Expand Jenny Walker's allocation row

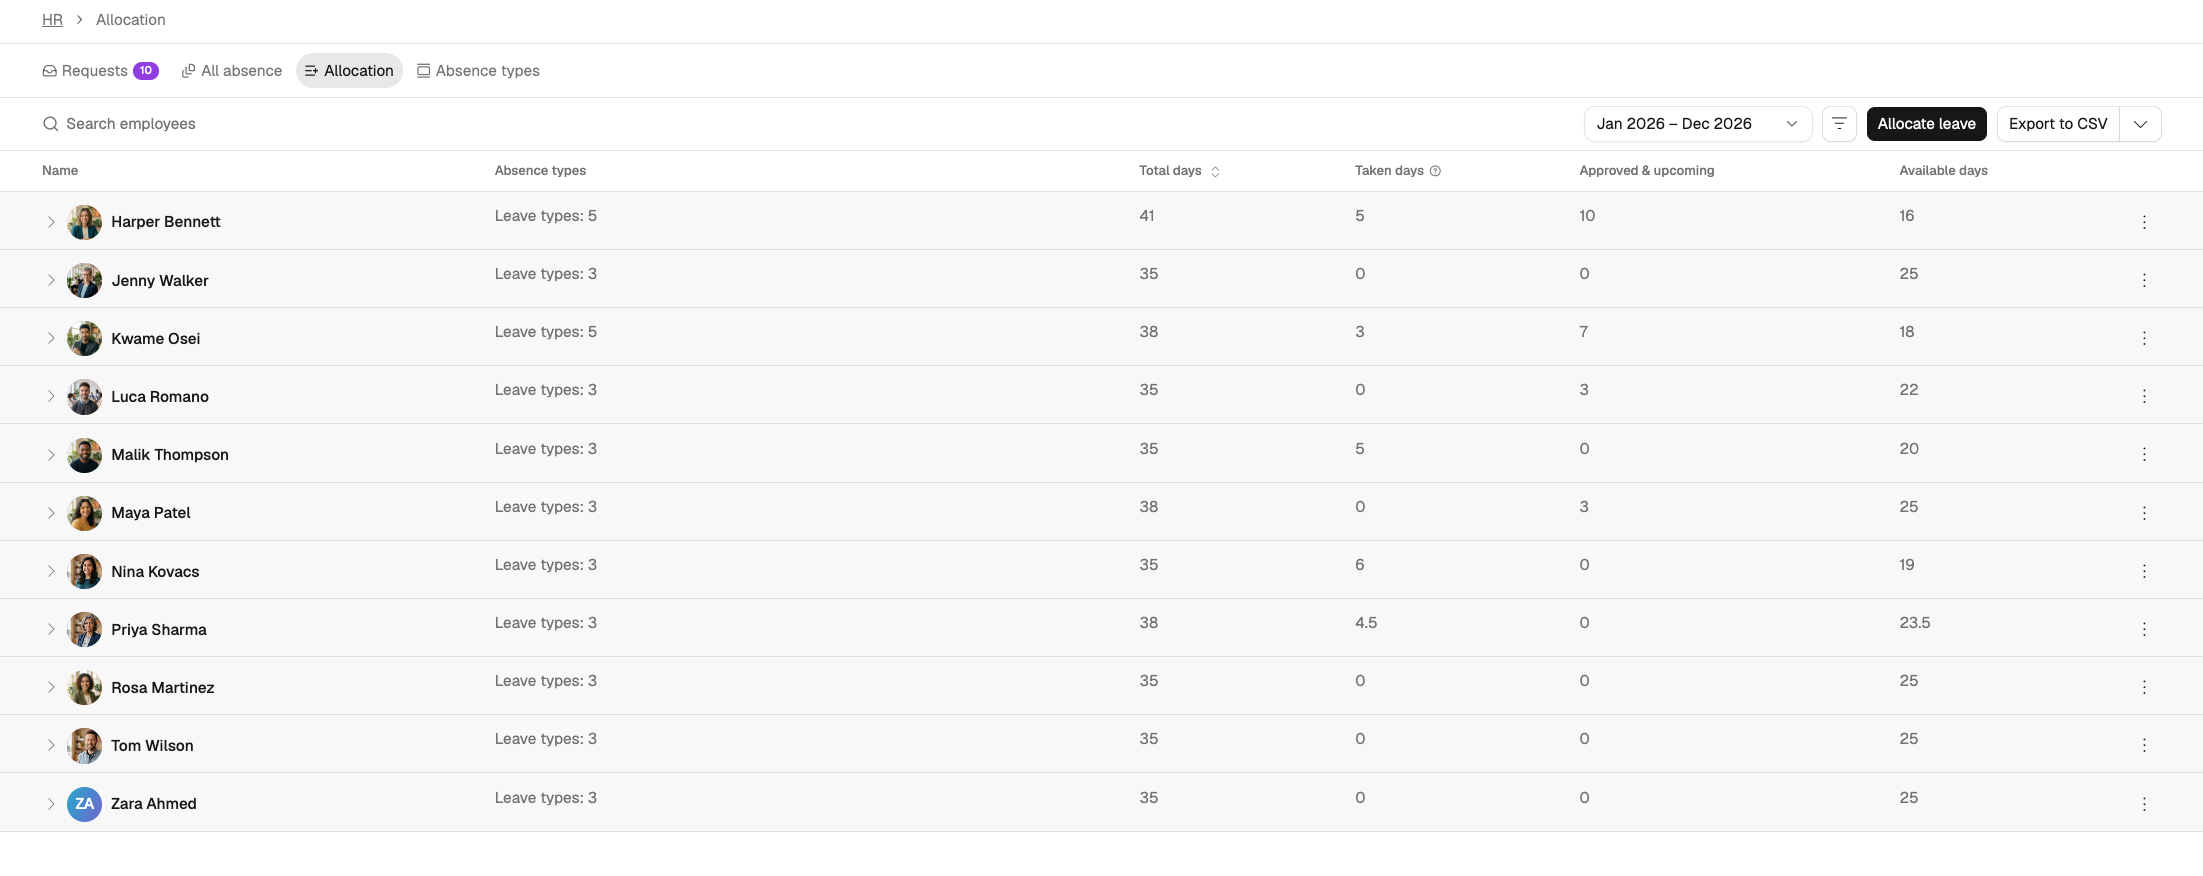(x=51, y=280)
